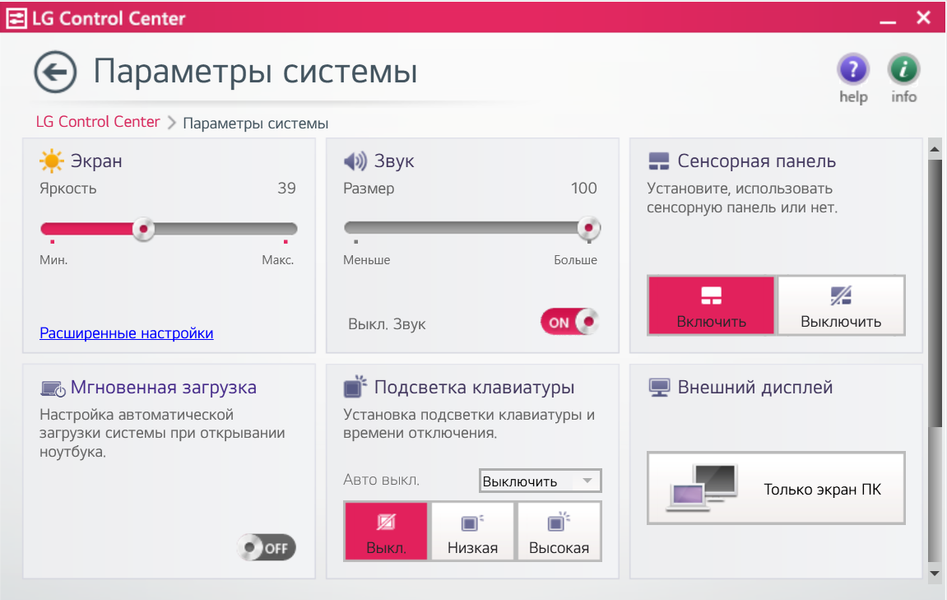Minimize the LG Control Center window

click(888, 20)
